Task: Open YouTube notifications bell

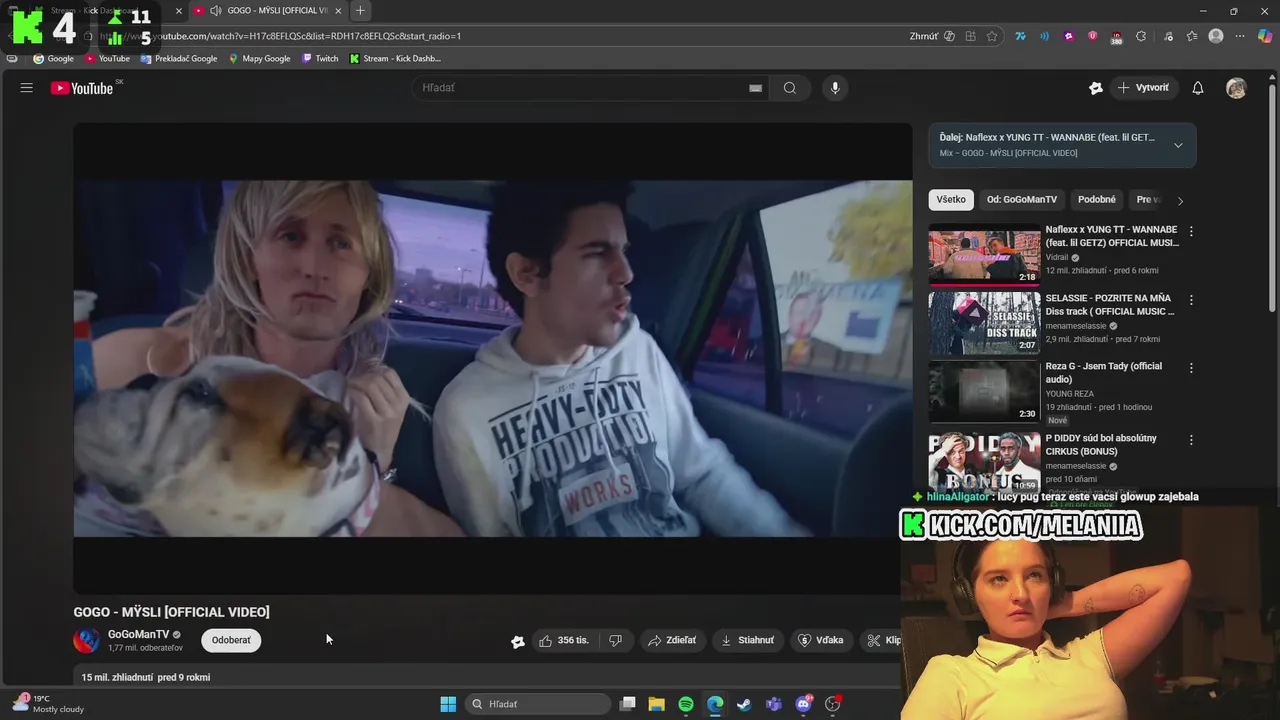Action: point(1198,88)
